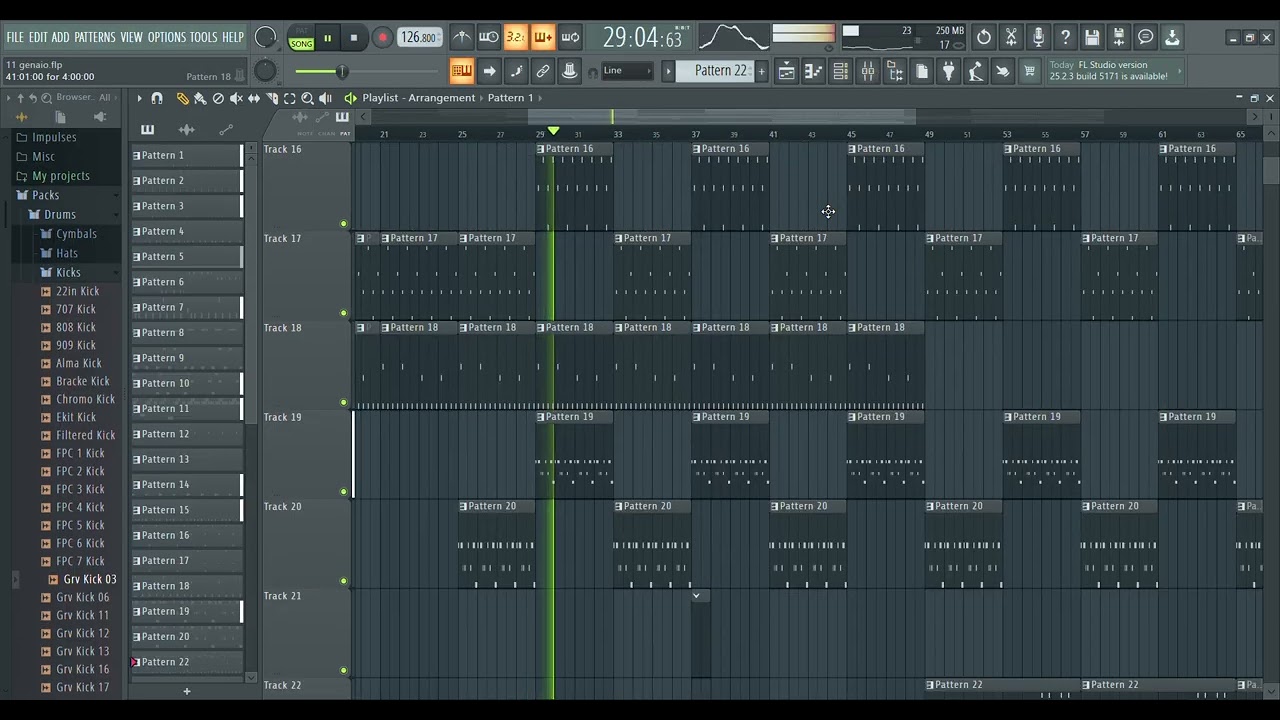1280x720 pixels.
Task: Select the Draw pencil tool in Playlist
Action: click(182, 98)
